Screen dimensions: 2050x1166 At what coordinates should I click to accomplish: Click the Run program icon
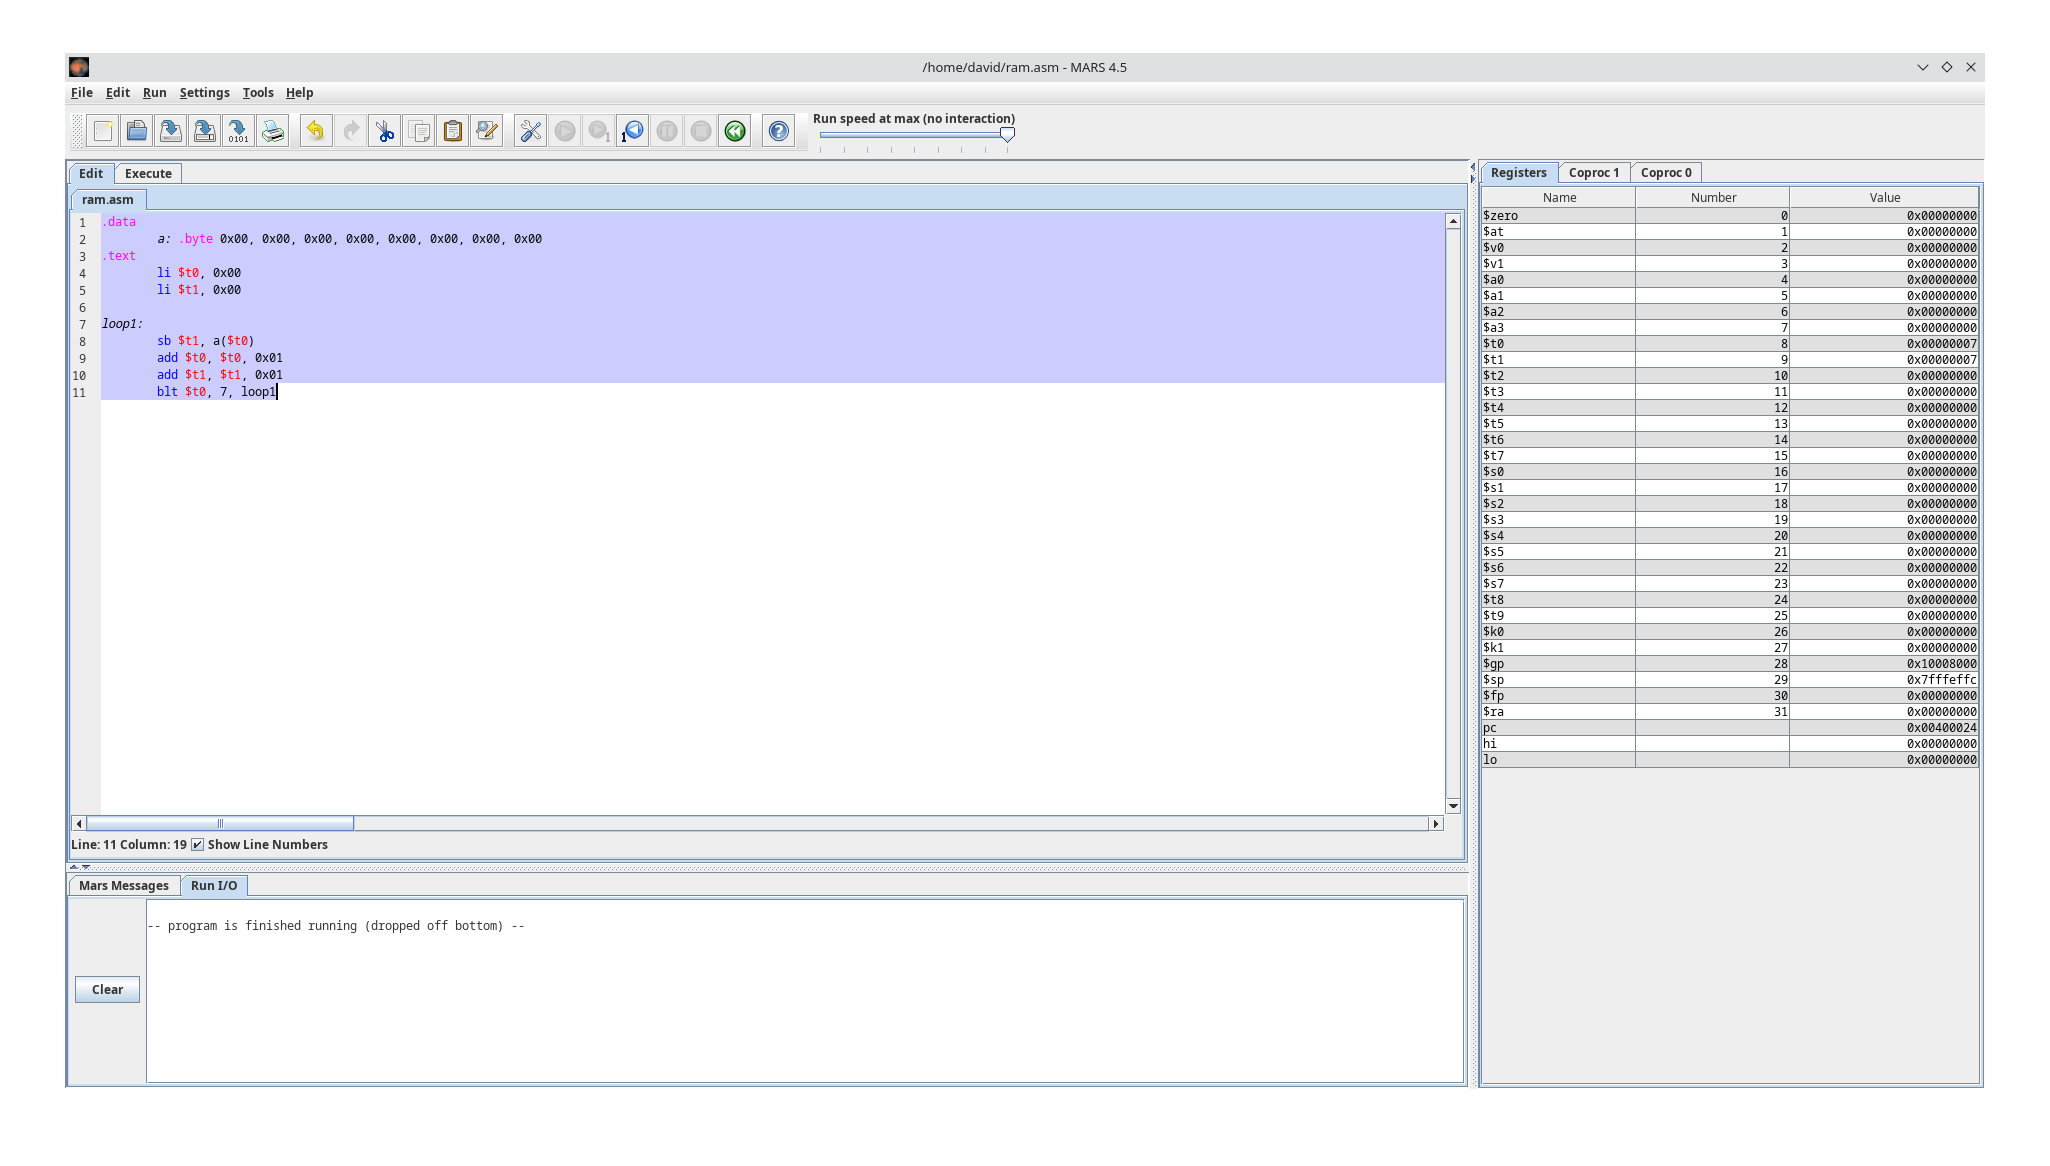(563, 131)
